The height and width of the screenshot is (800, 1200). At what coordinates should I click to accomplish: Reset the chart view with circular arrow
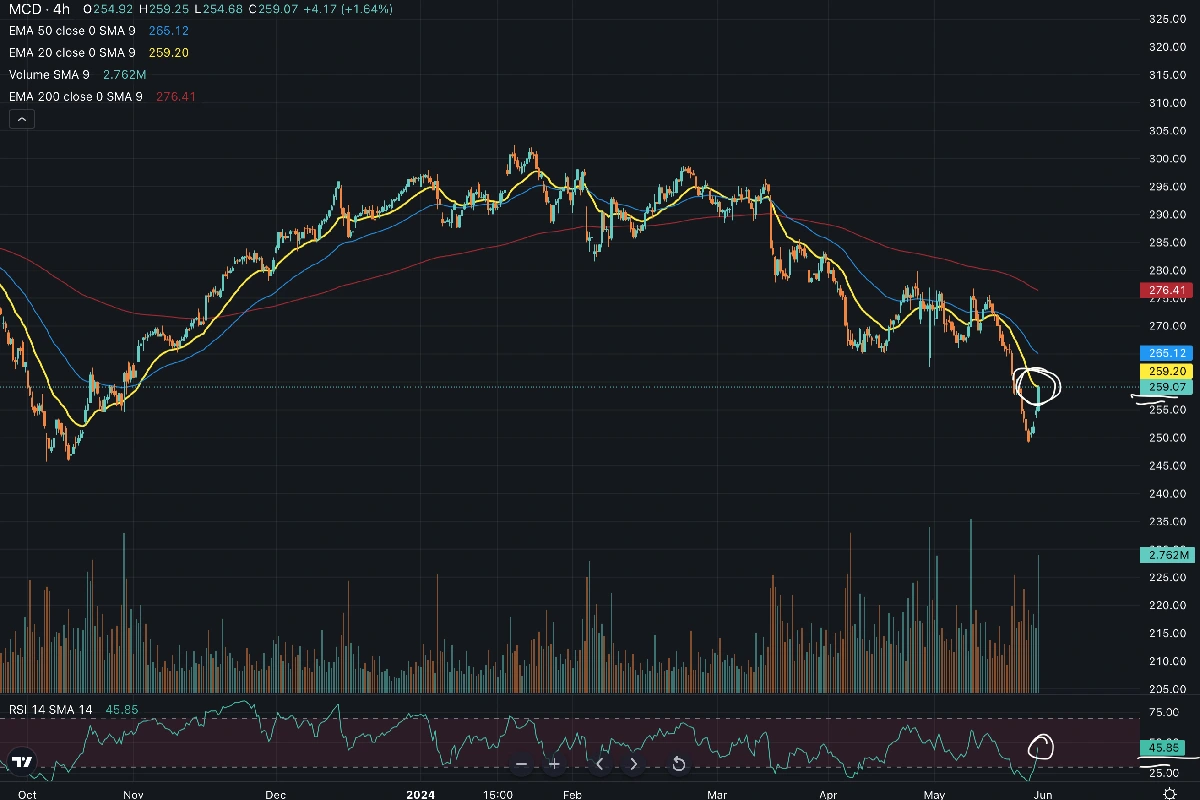pyautogui.click(x=678, y=764)
